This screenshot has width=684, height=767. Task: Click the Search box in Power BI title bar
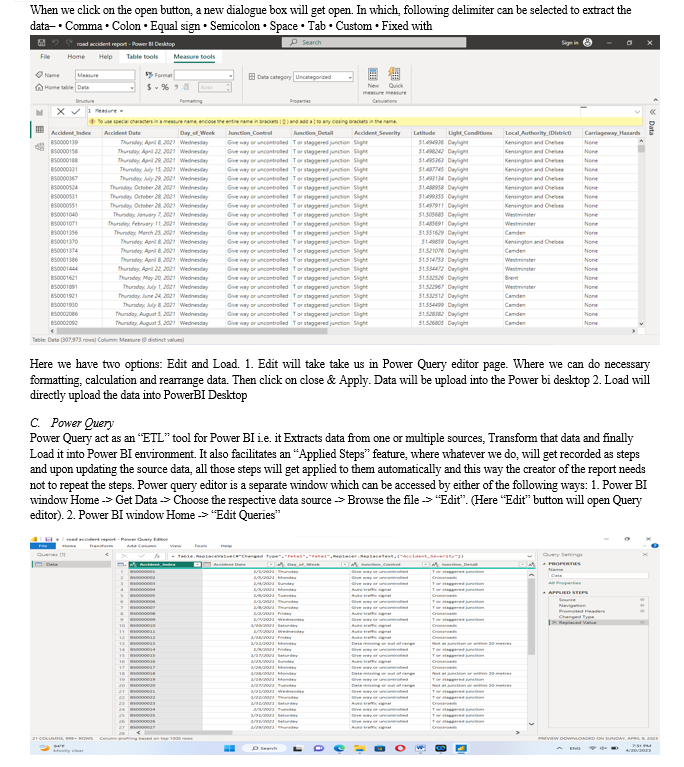(x=374, y=43)
